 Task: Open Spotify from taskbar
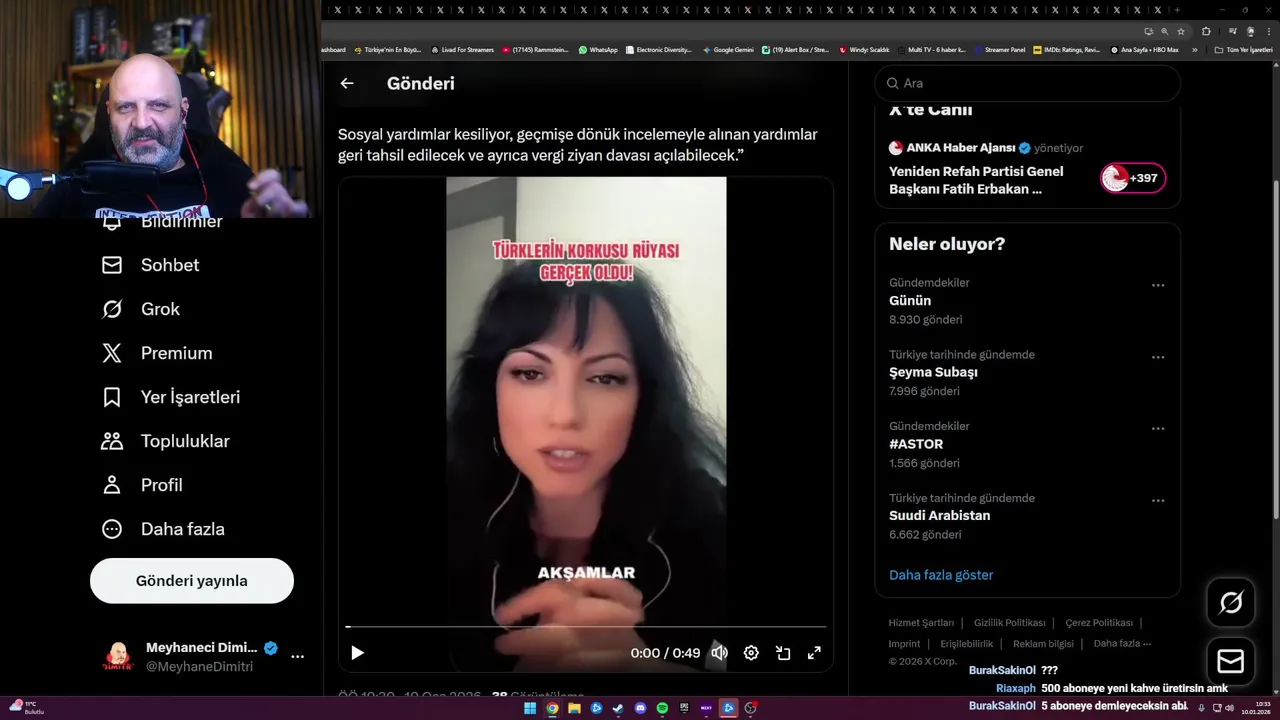(662, 708)
